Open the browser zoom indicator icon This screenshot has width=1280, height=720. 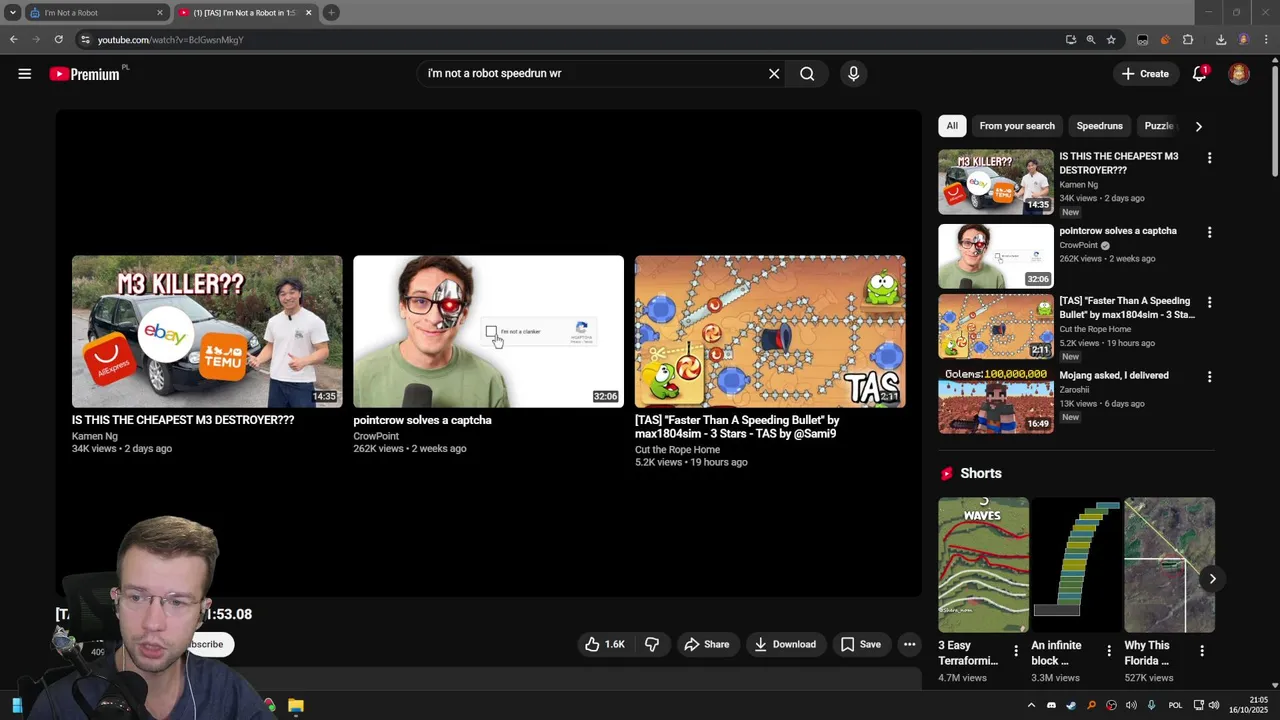coord(1091,40)
